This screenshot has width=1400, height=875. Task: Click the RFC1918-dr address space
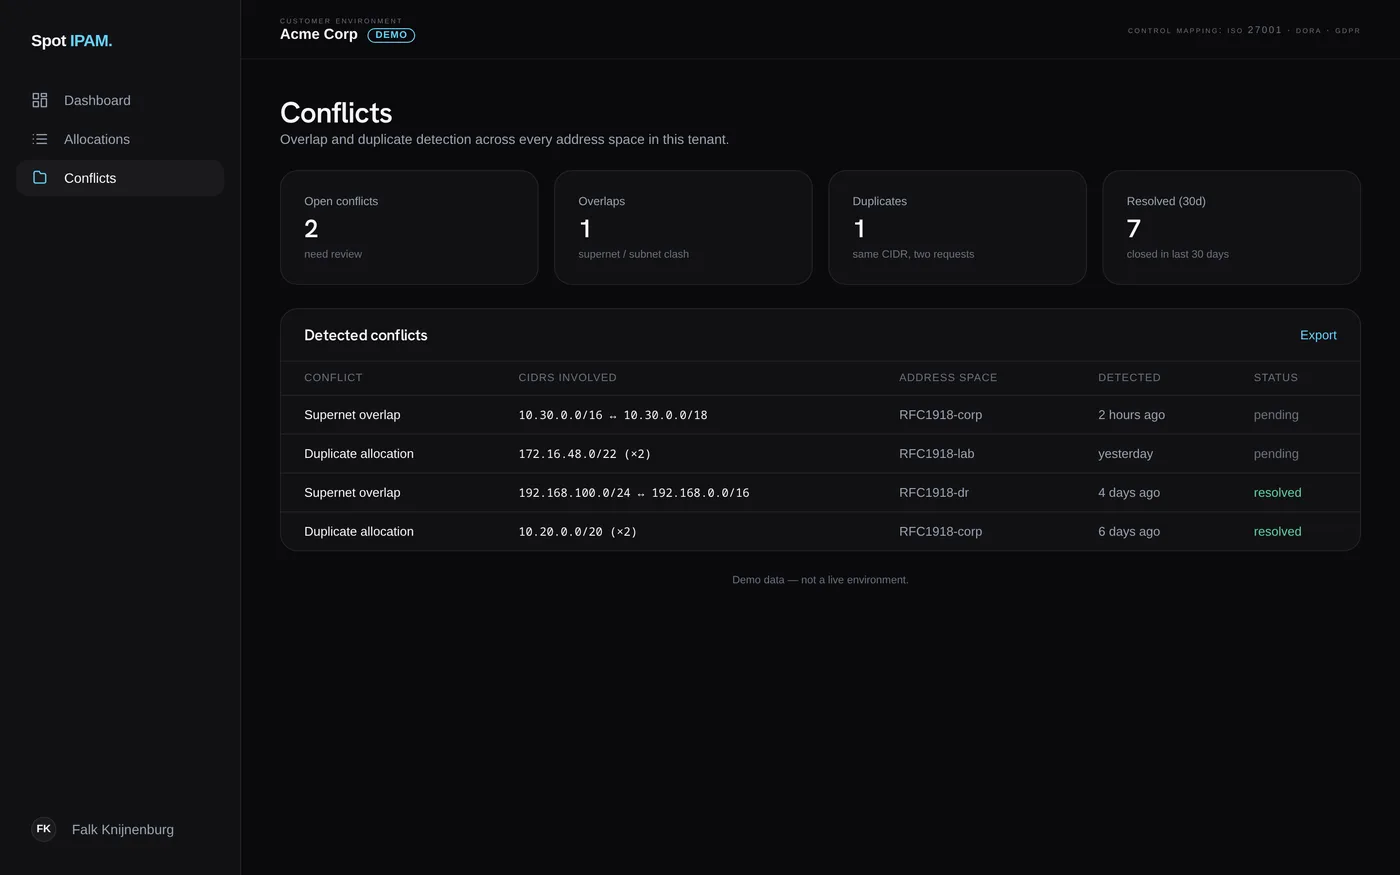[934, 493]
